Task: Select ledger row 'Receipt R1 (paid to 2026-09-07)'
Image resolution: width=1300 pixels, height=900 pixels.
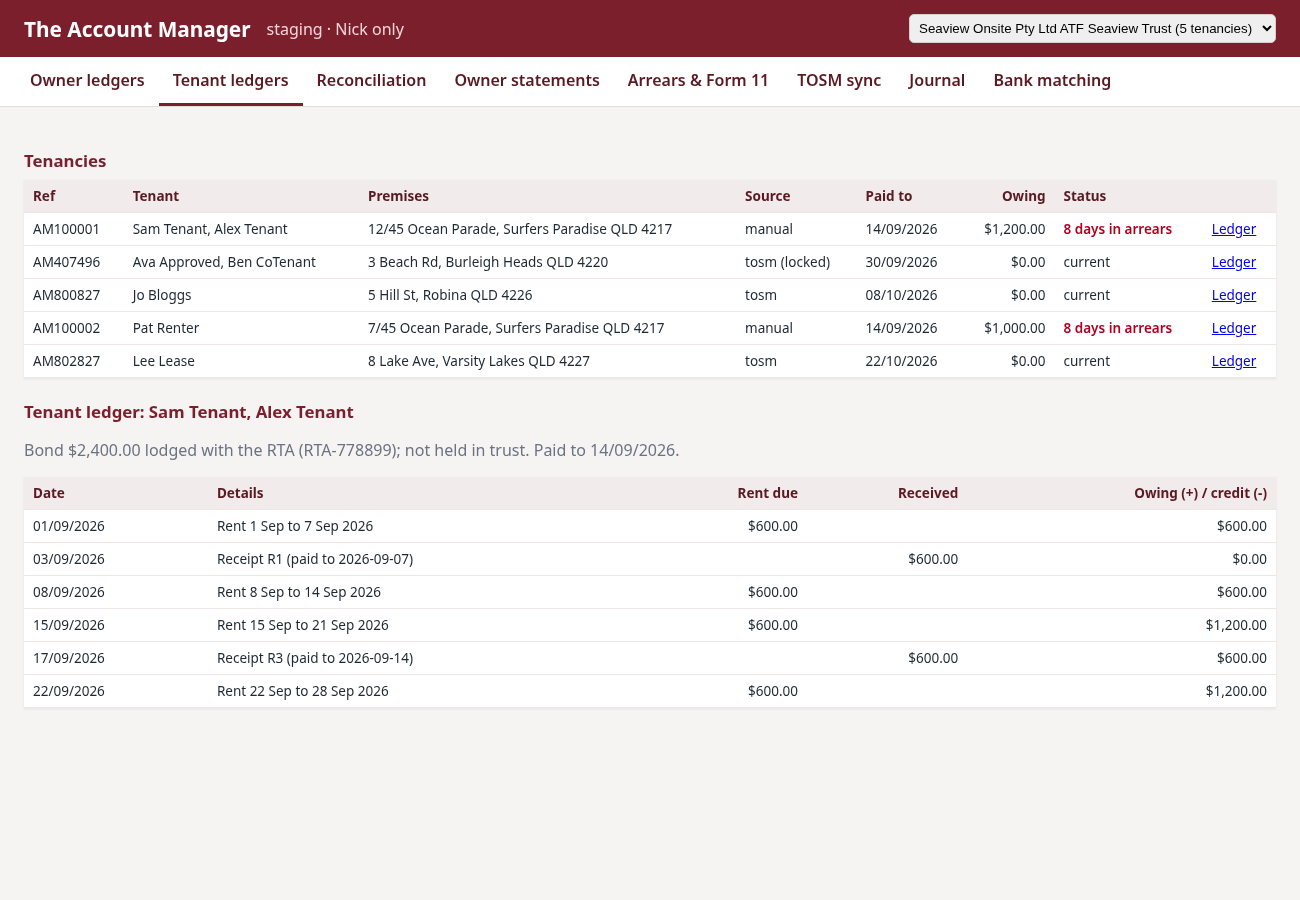Action: point(650,559)
